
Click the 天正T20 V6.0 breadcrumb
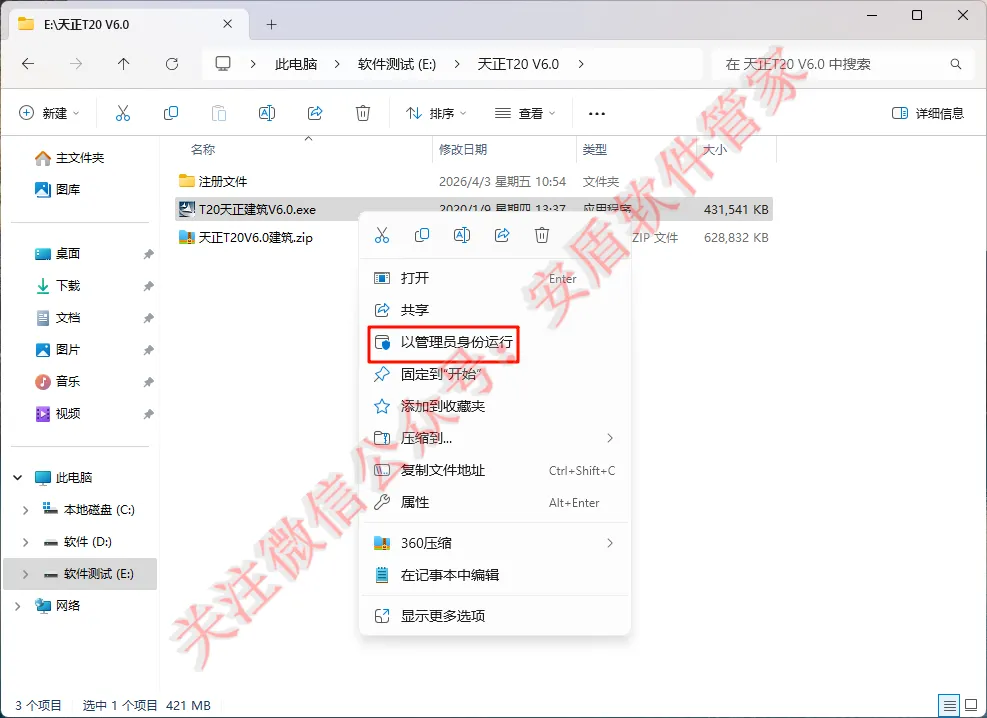tap(518, 64)
